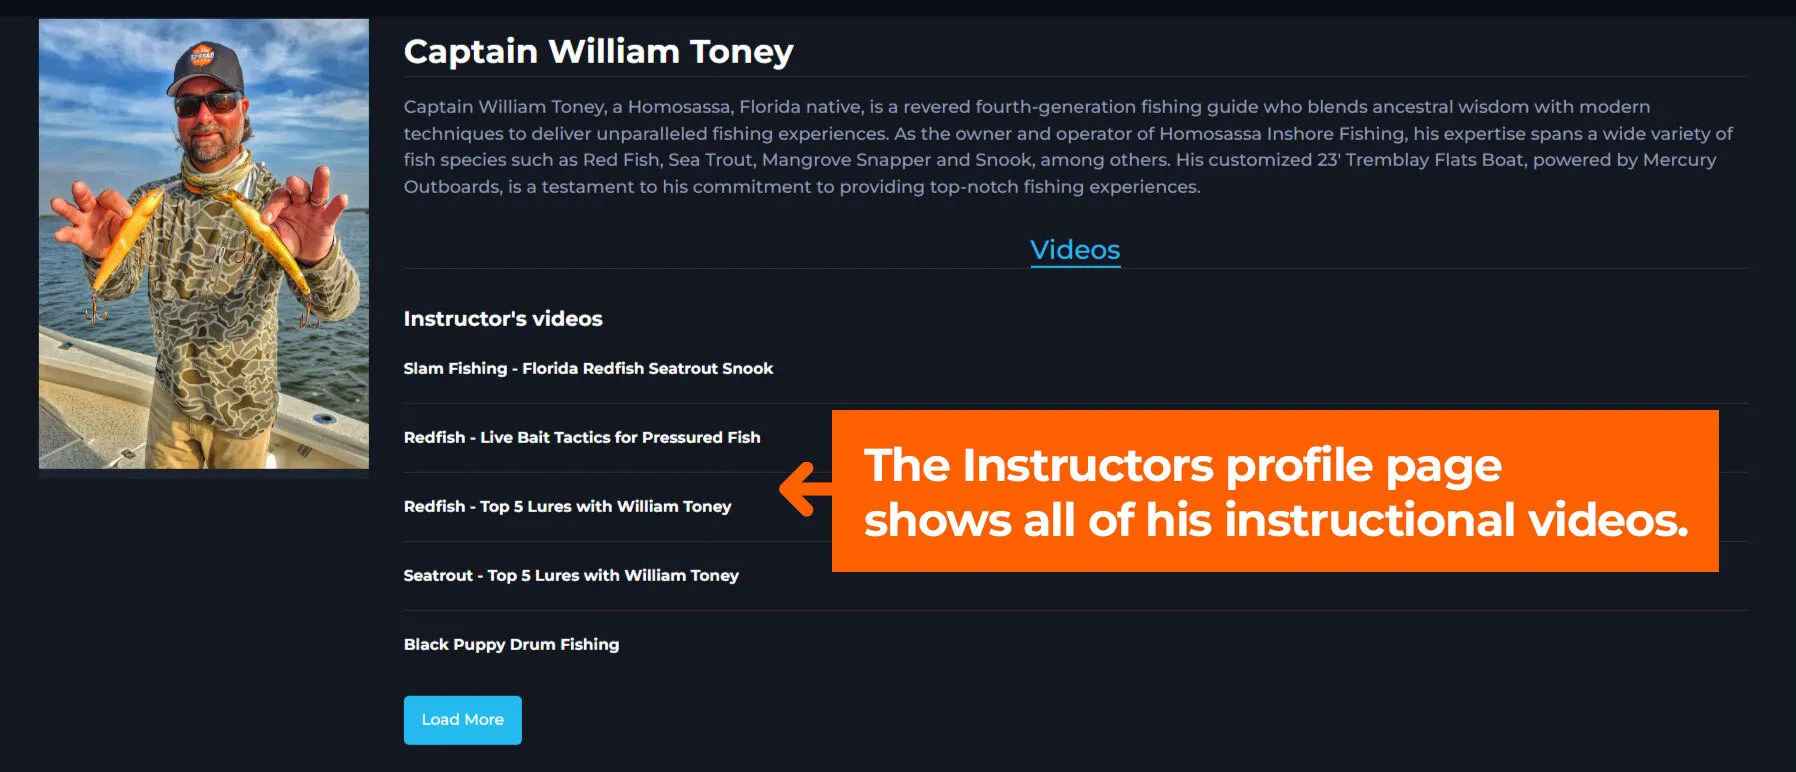Click Captain William Toney's profile photo
This screenshot has width=1796, height=772.
pos(204,244)
